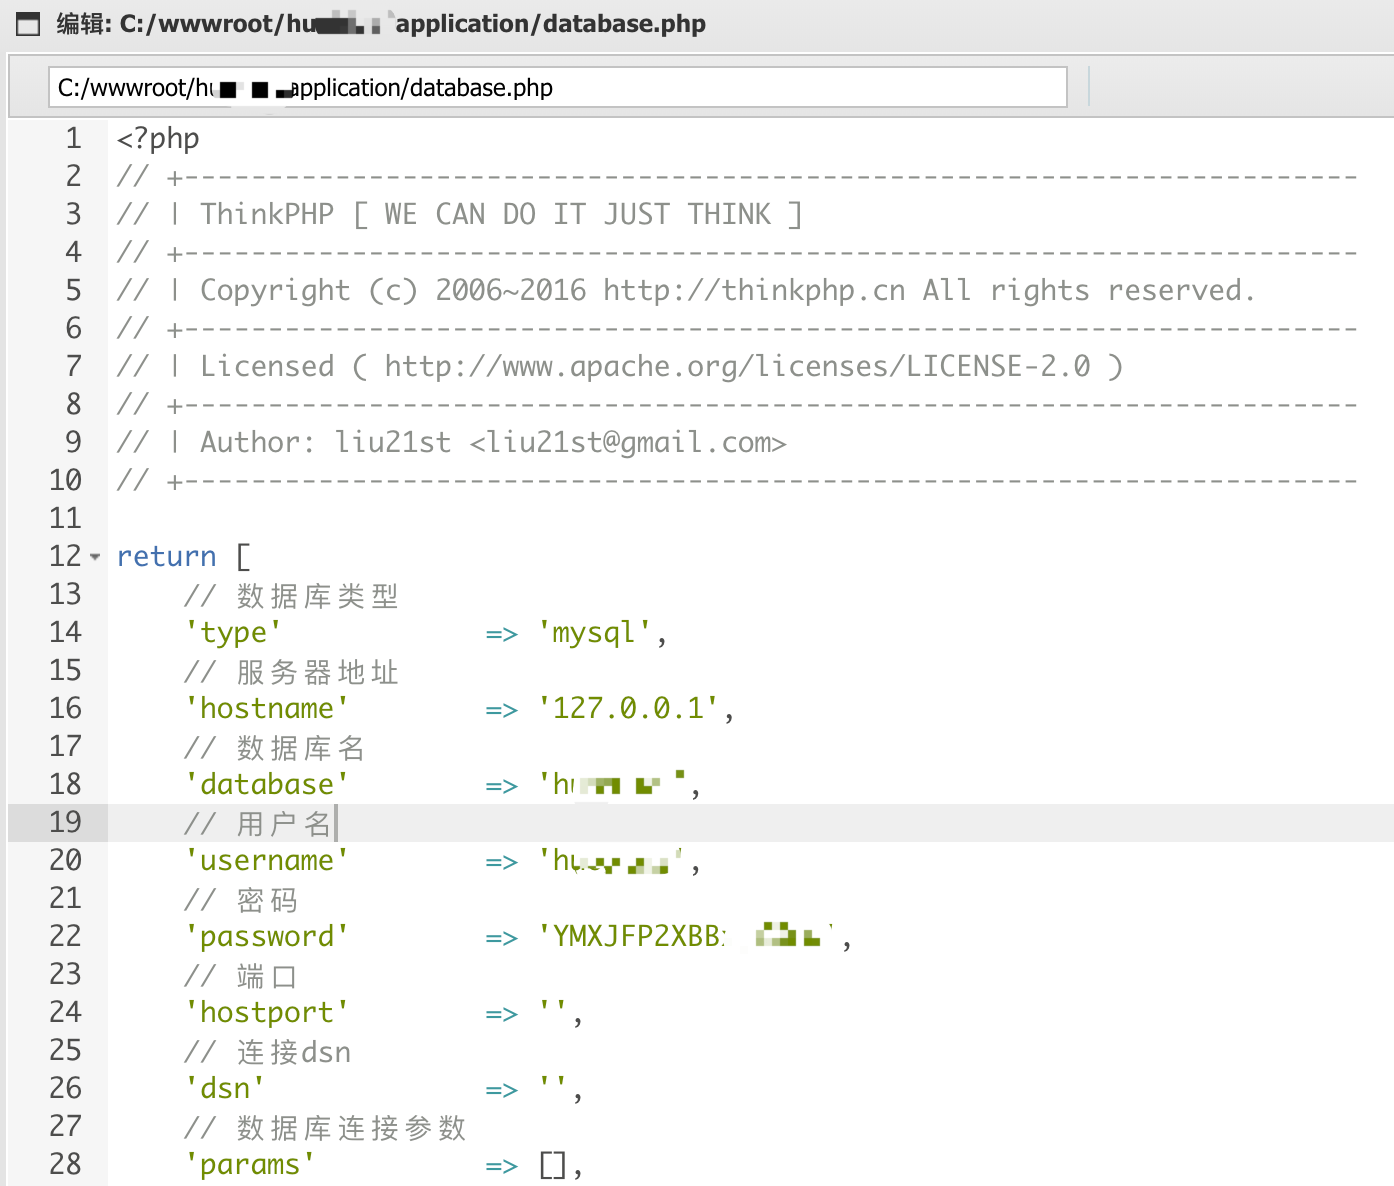Click line number 28 in gutter
Screen dimensions: 1394x1186
66,1164
